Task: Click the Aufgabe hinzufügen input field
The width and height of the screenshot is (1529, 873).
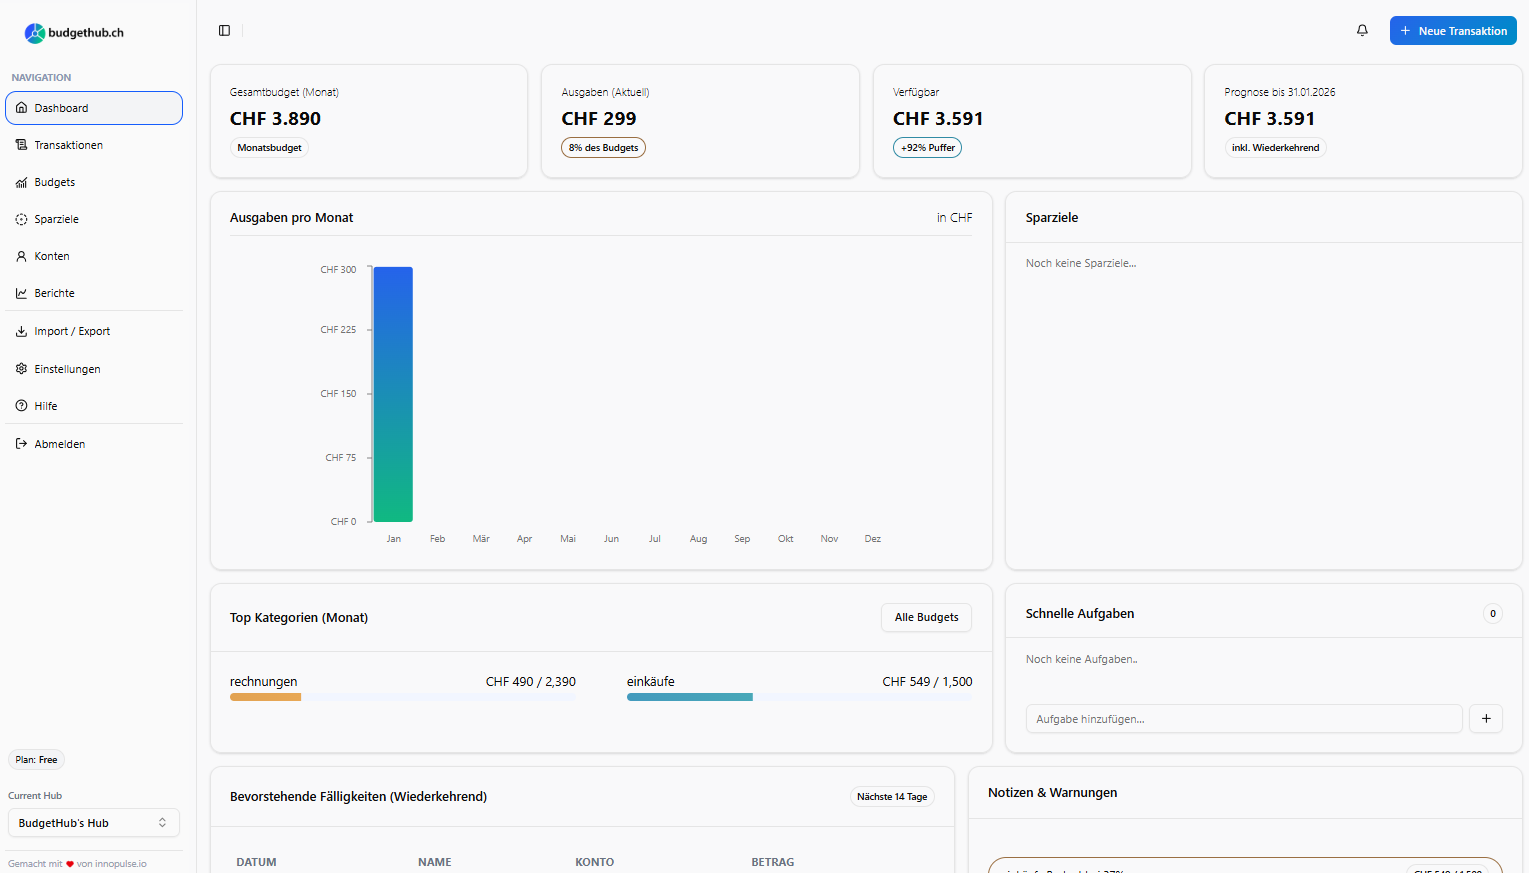Action: tap(1243, 719)
